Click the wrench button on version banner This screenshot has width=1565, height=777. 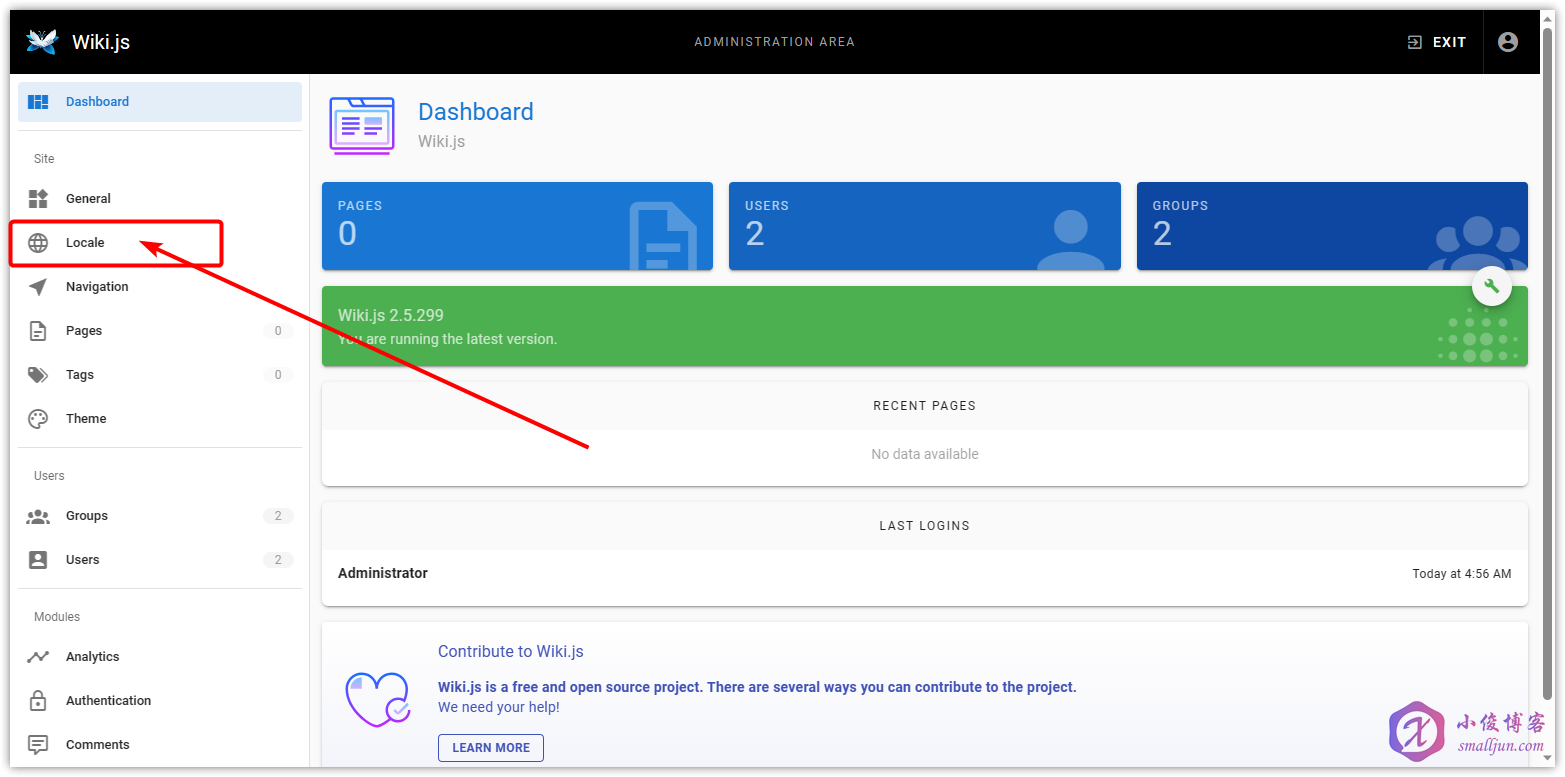click(1492, 287)
